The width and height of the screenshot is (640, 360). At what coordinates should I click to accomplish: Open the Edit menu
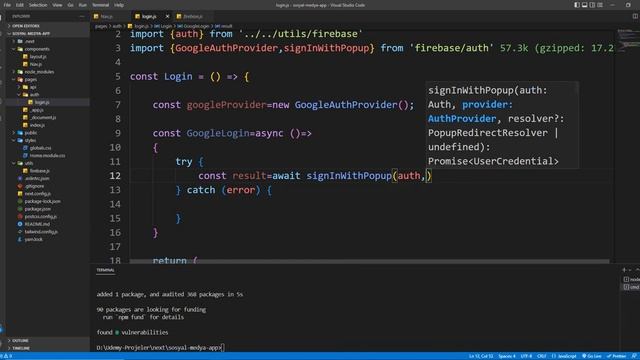point(20,5)
